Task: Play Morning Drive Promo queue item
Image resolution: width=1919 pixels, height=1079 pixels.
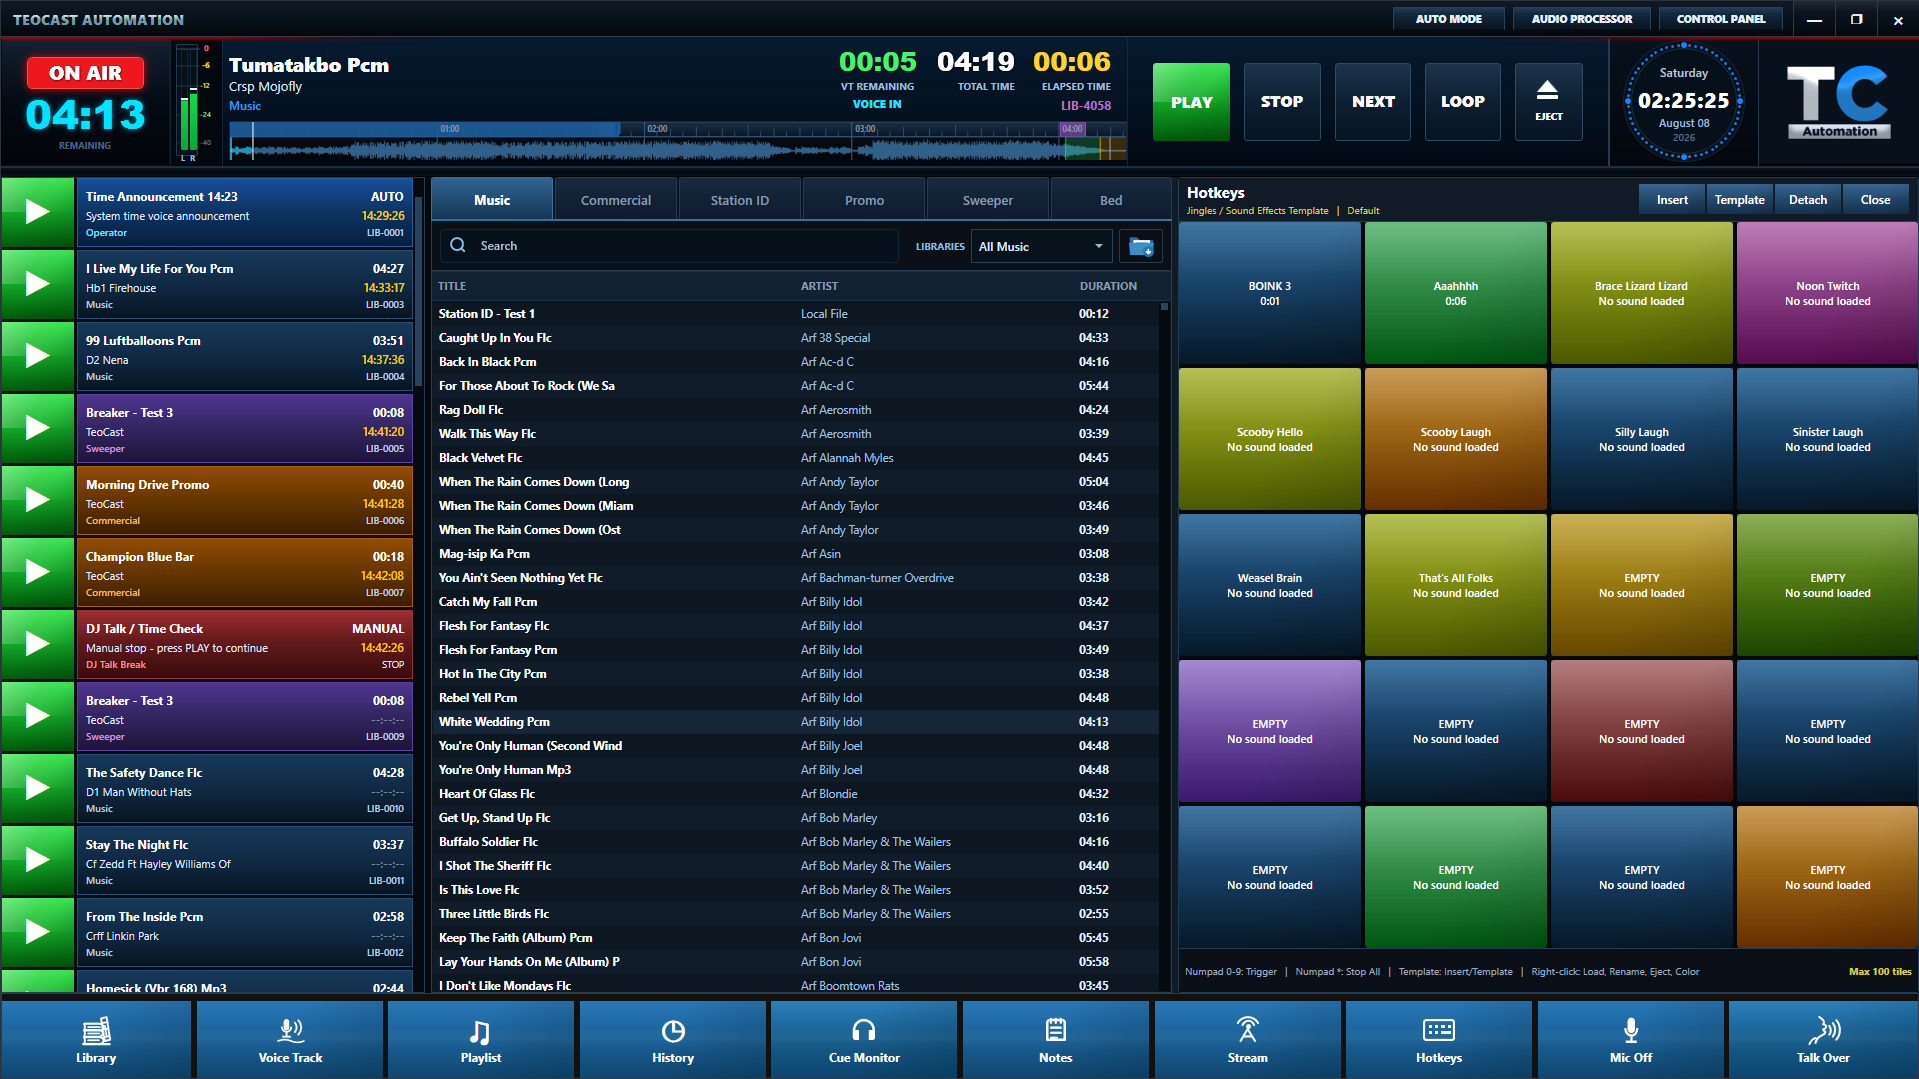Action: click(38, 500)
